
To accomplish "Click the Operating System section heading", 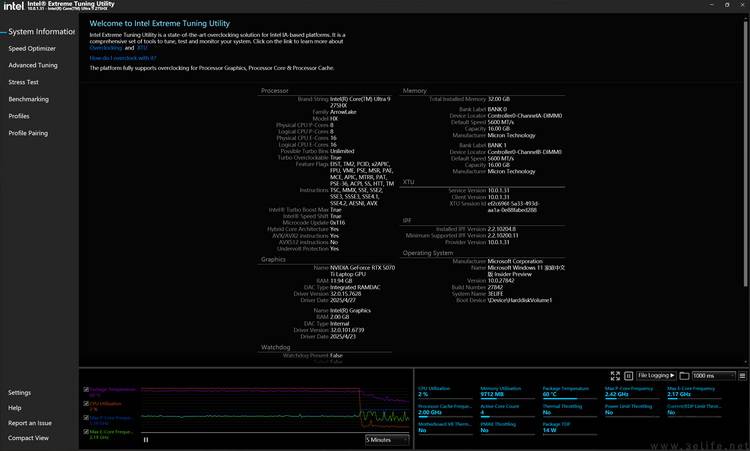I will [x=428, y=253].
